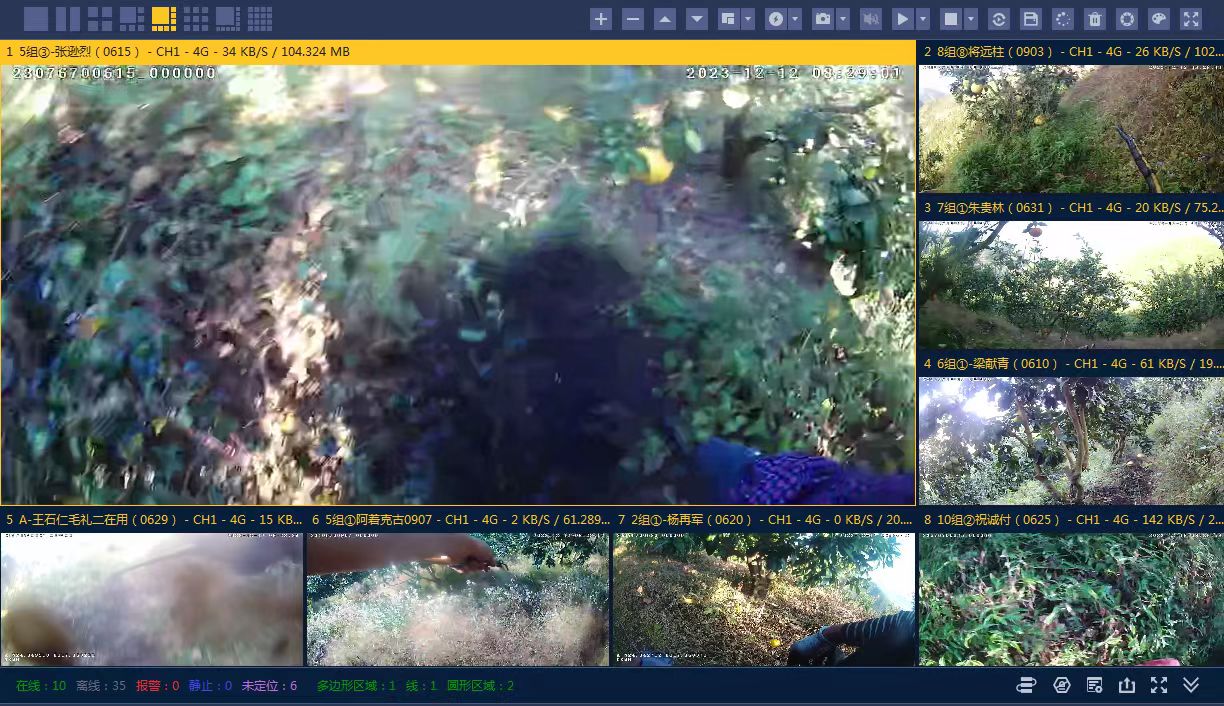Click the save disk icon
The height and width of the screenshot is (706, 1224).
tap(1031, 19)
